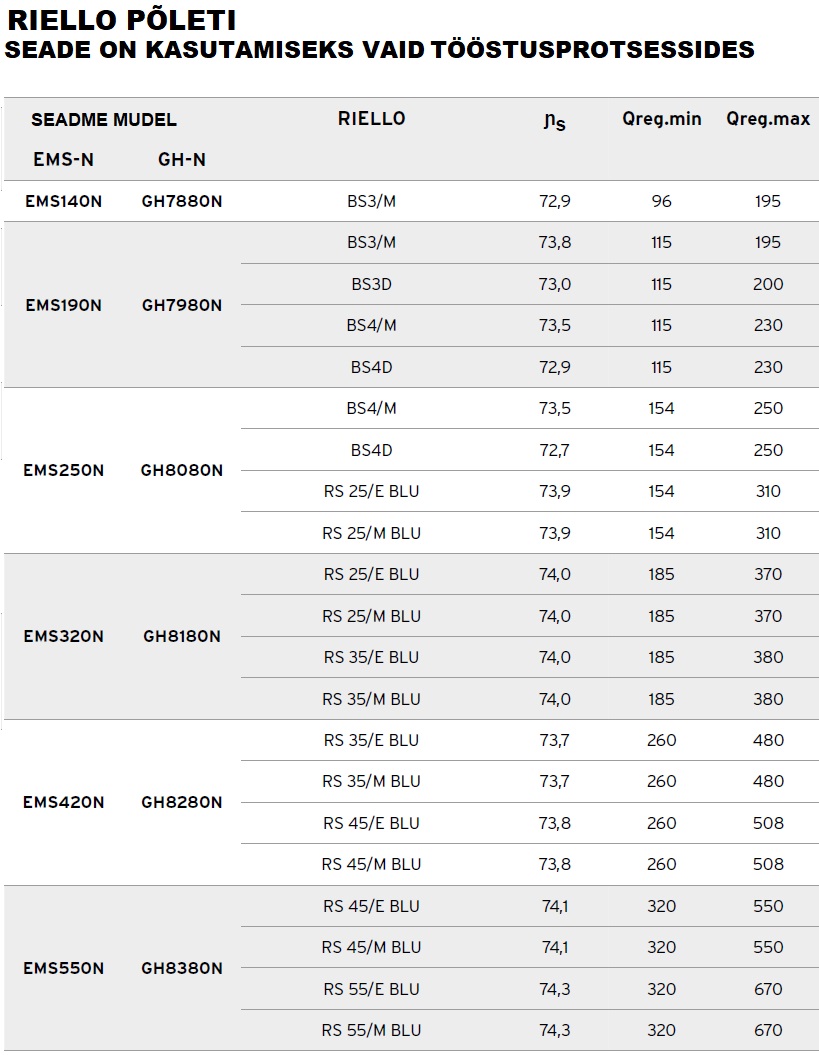Select the EMS420N model cell
The height and width of the screenshot is (1055, 819).
pyautogui.click(x=64, y=802)
